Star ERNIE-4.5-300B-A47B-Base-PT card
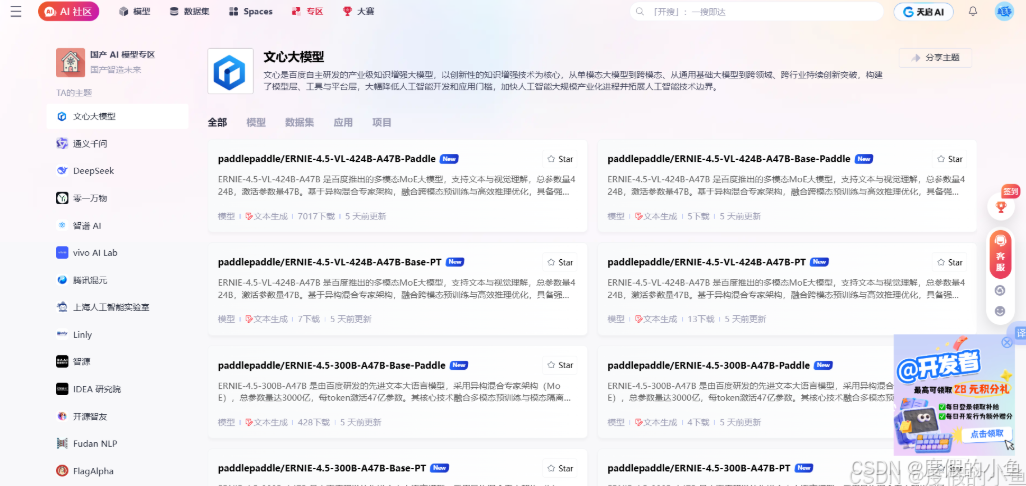The width and height of the screenshot is (1026, 486). coord(560,468)
